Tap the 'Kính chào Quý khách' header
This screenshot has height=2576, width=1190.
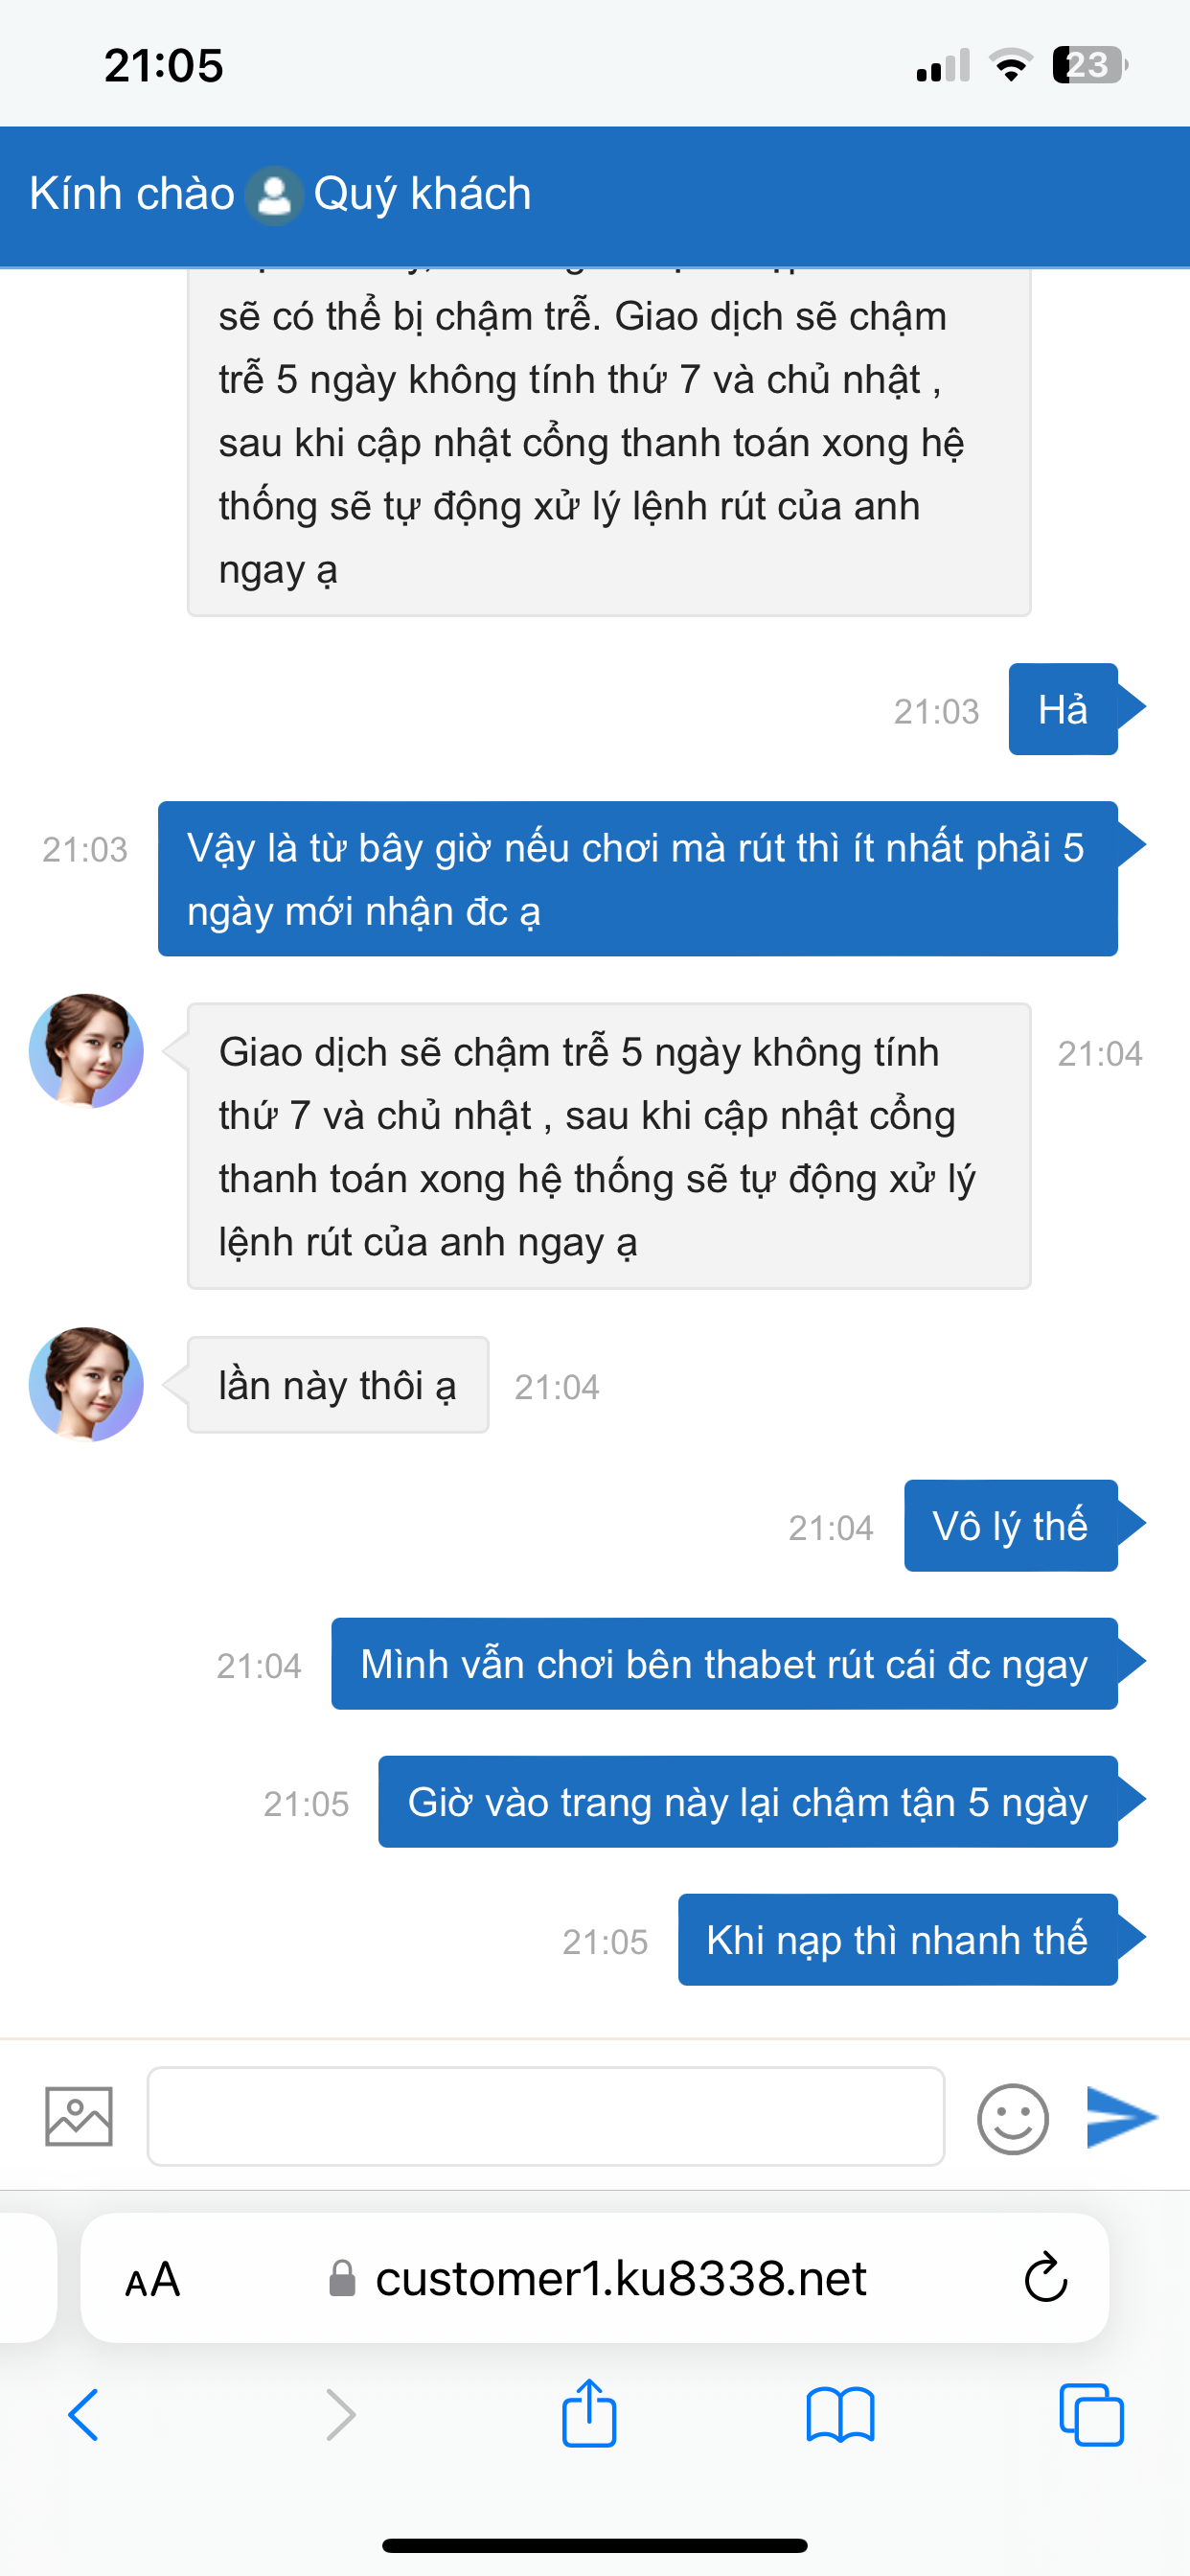click(x=280, y=194)
